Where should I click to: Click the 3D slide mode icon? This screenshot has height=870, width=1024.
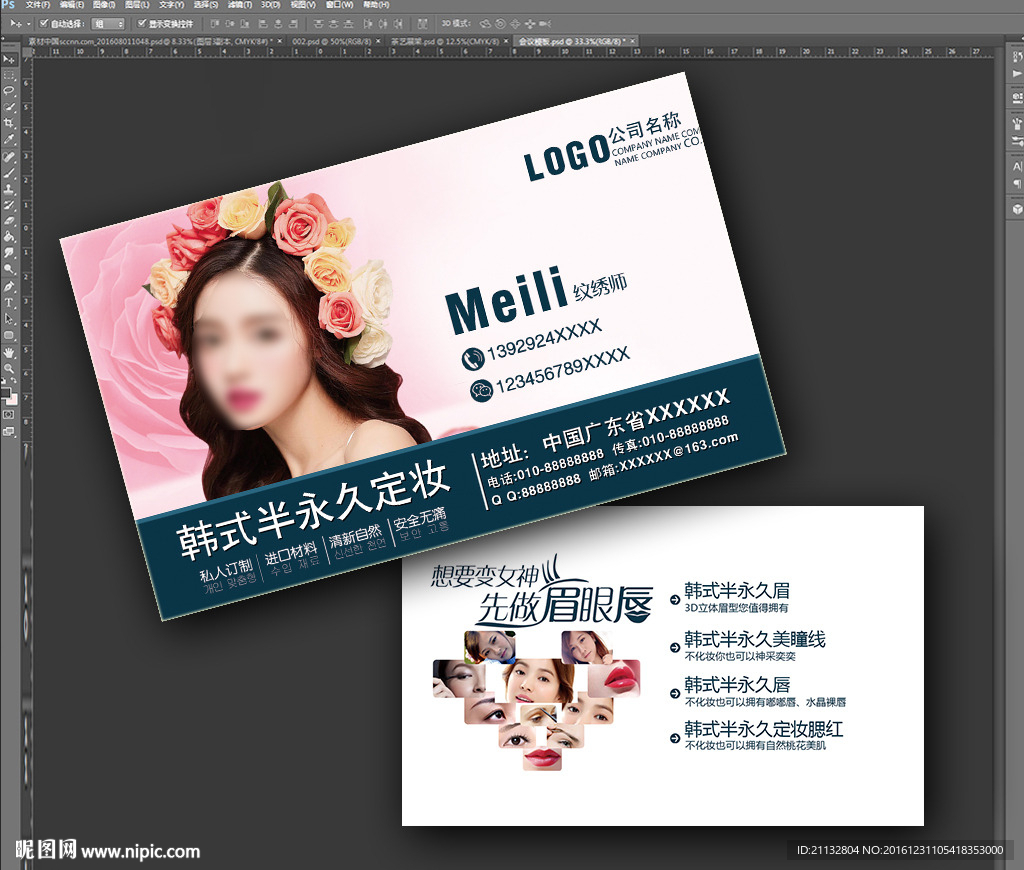(530, 24)
